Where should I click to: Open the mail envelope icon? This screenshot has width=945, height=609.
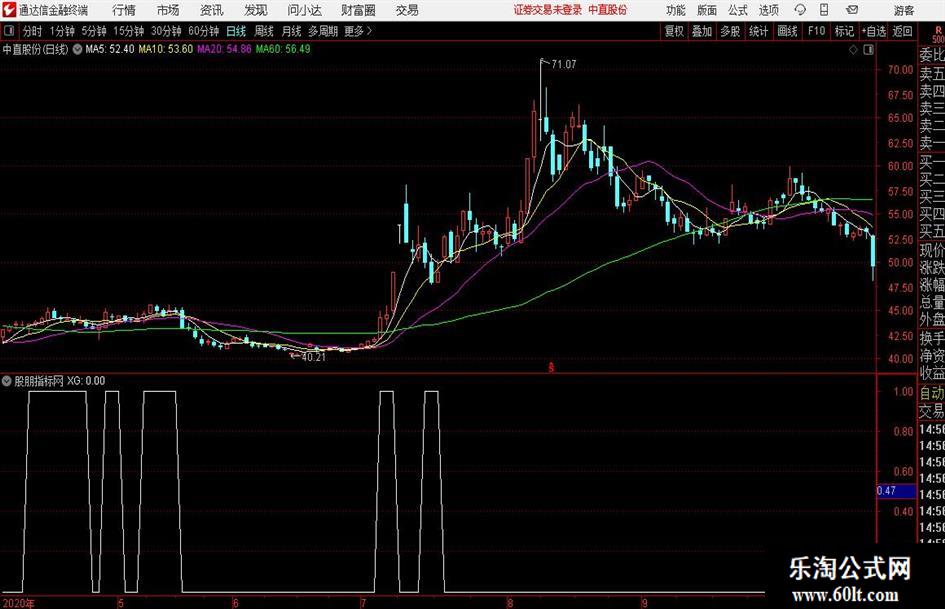click(x=852, y=10)
